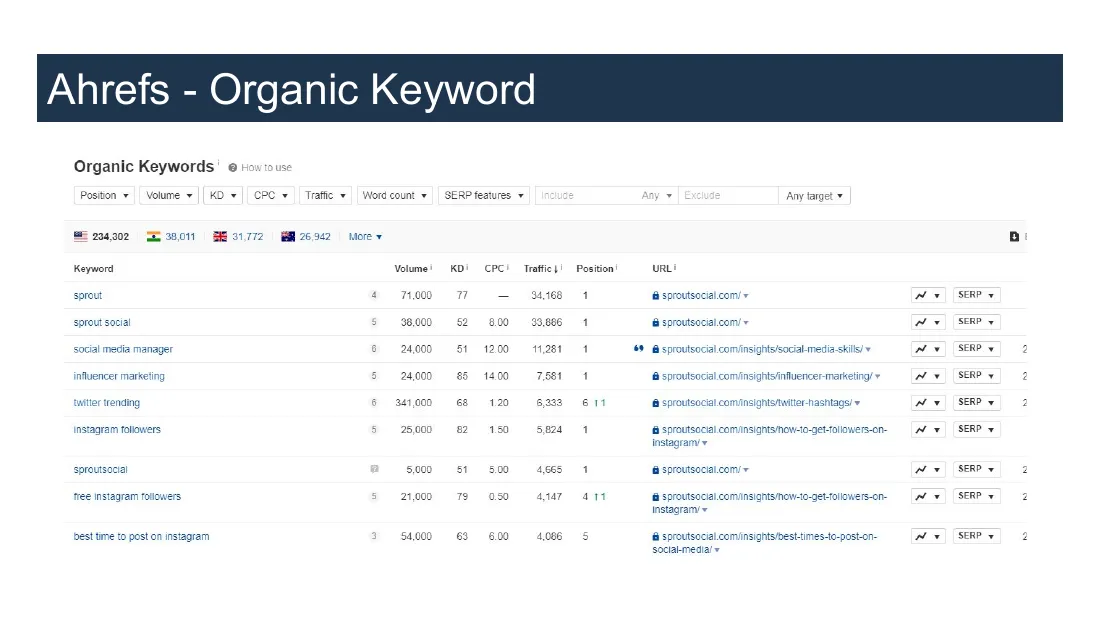The height and width of the screenshot is (619, 1100).
Task: Open the Position filter dropdown
Action: tap(104, 196)
